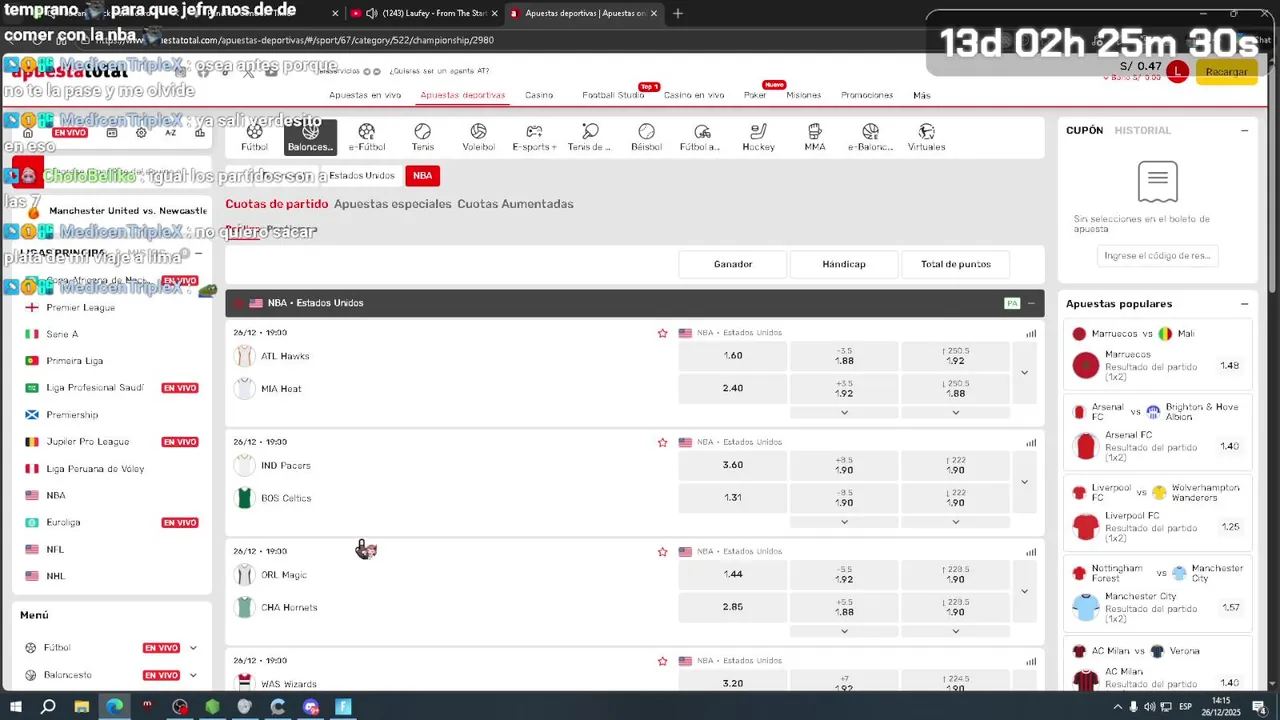
Task: Open the Poker menu item
Action: point(755,95)
